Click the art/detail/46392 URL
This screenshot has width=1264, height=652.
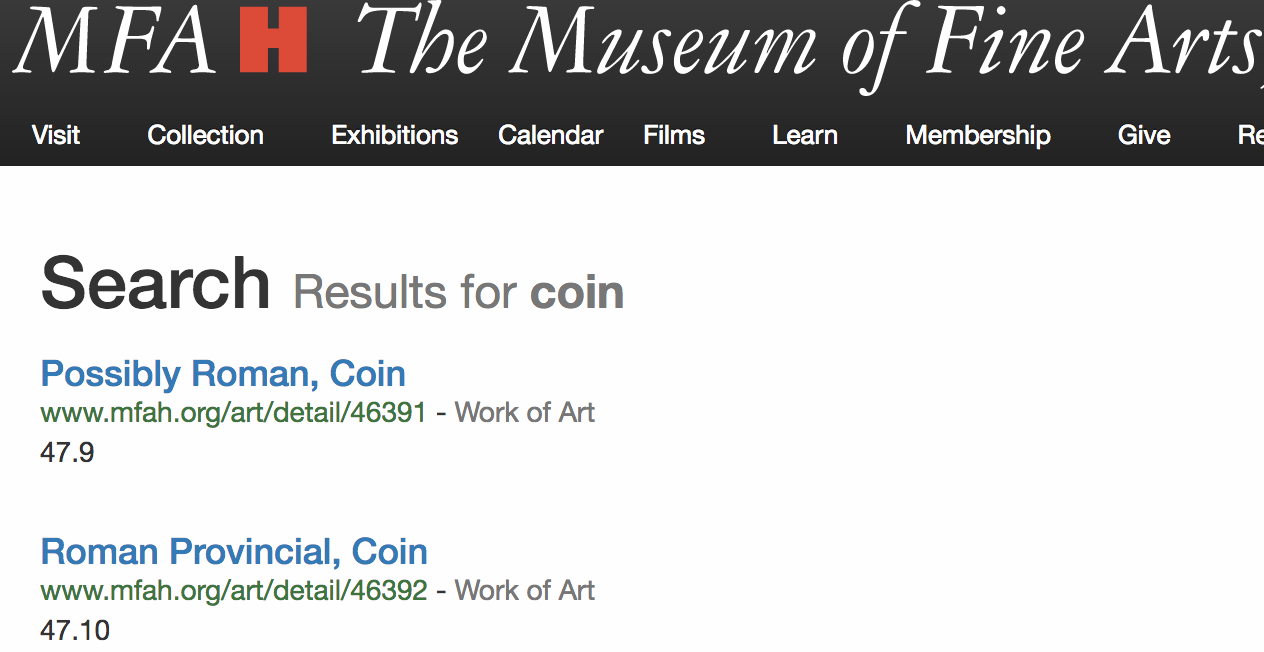pyautogui.click(x=234, y=590)
